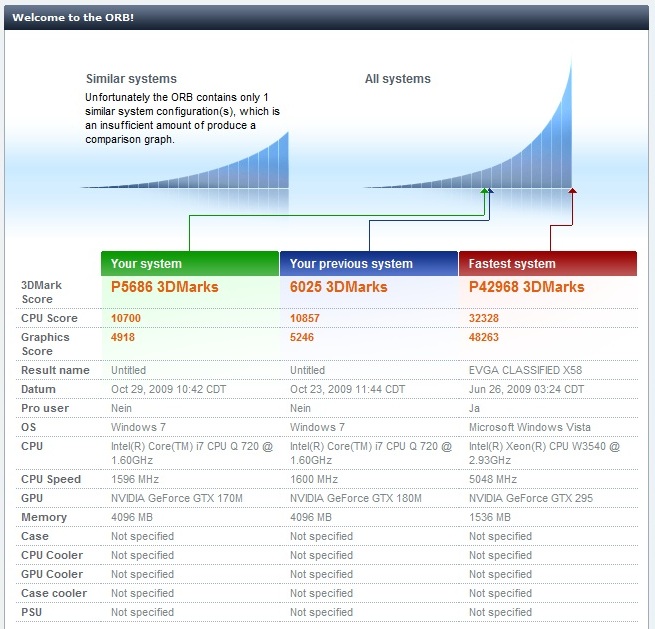655x629 pixels.
Task: Click CPU speed '5048 MHz'
Action: [x=493, y=479]
